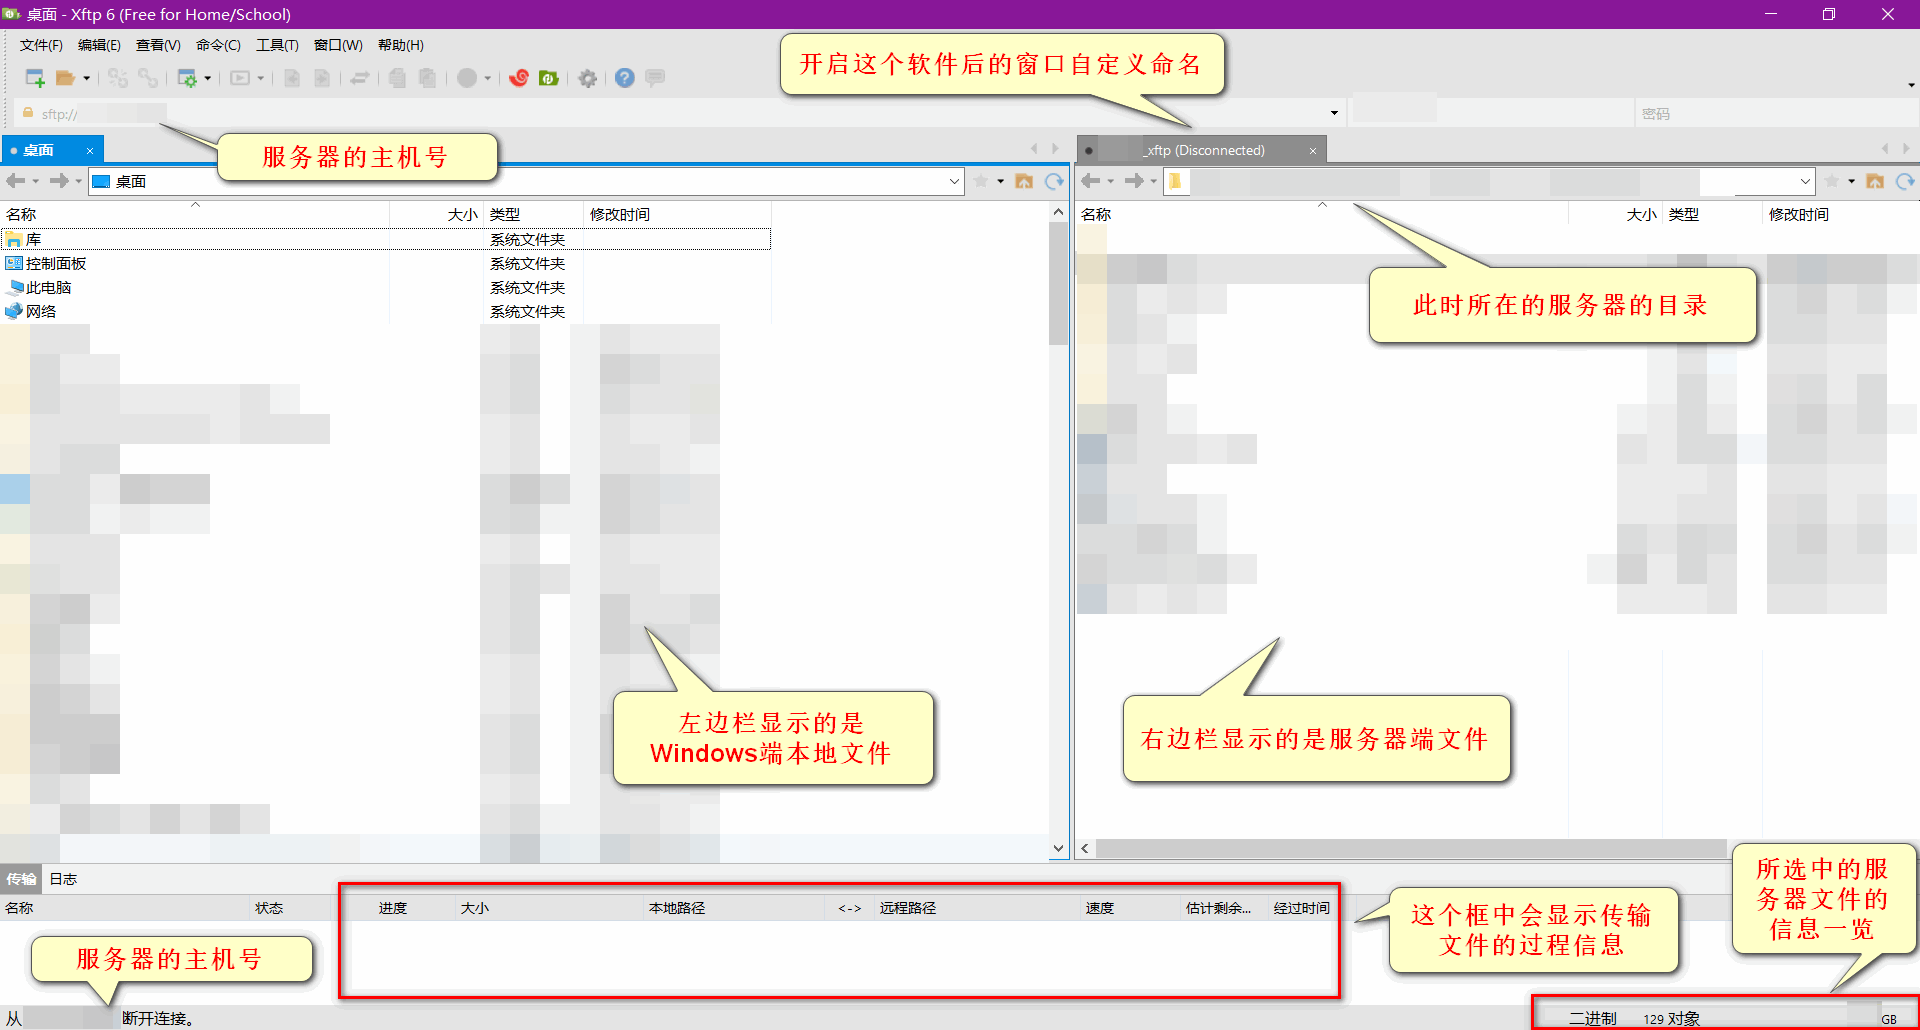Expand the remote path dropdown arrow
The width and height of the screenshot is (1920, 1030).
pyautogui.click(x=1805, y=181)
